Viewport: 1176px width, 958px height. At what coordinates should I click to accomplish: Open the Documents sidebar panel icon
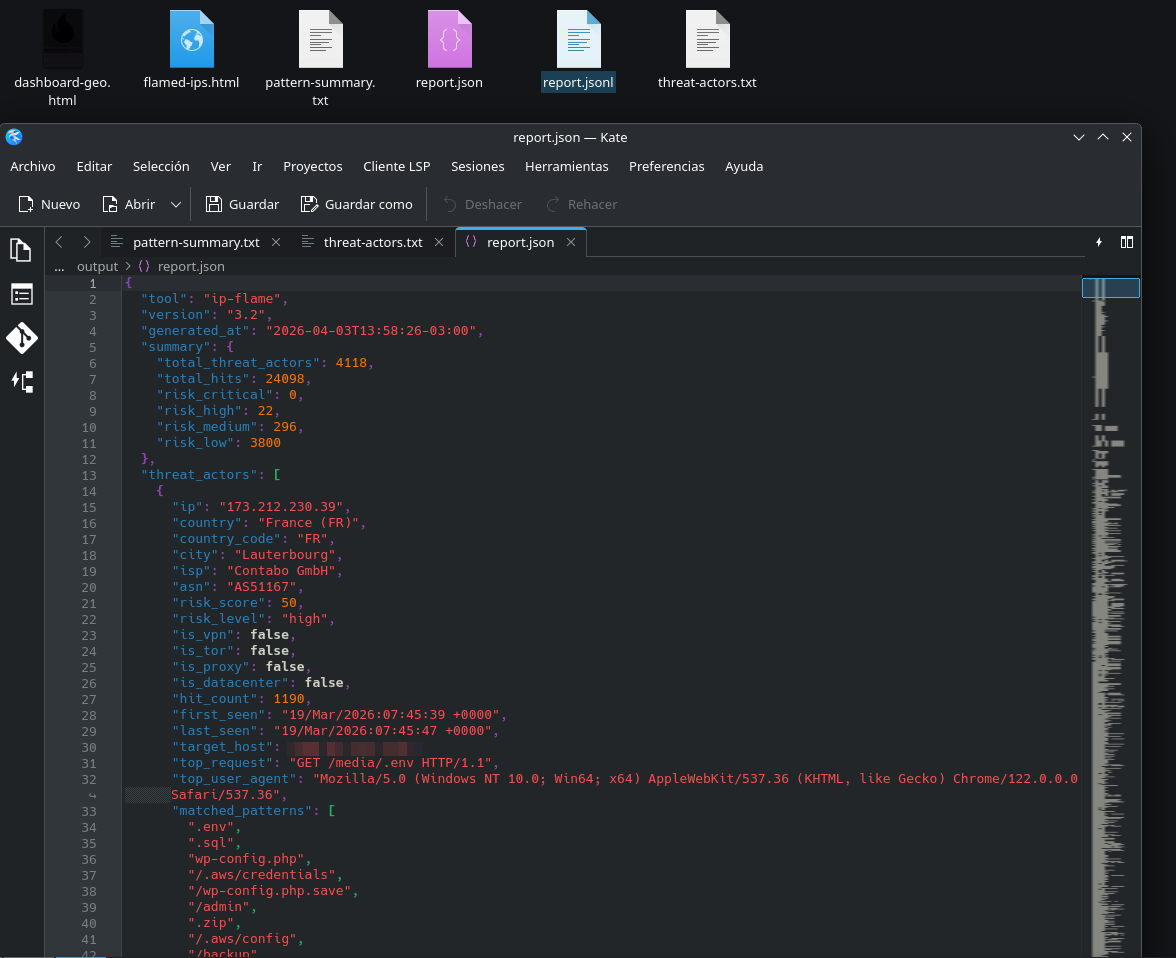click(x=21, y=250)
